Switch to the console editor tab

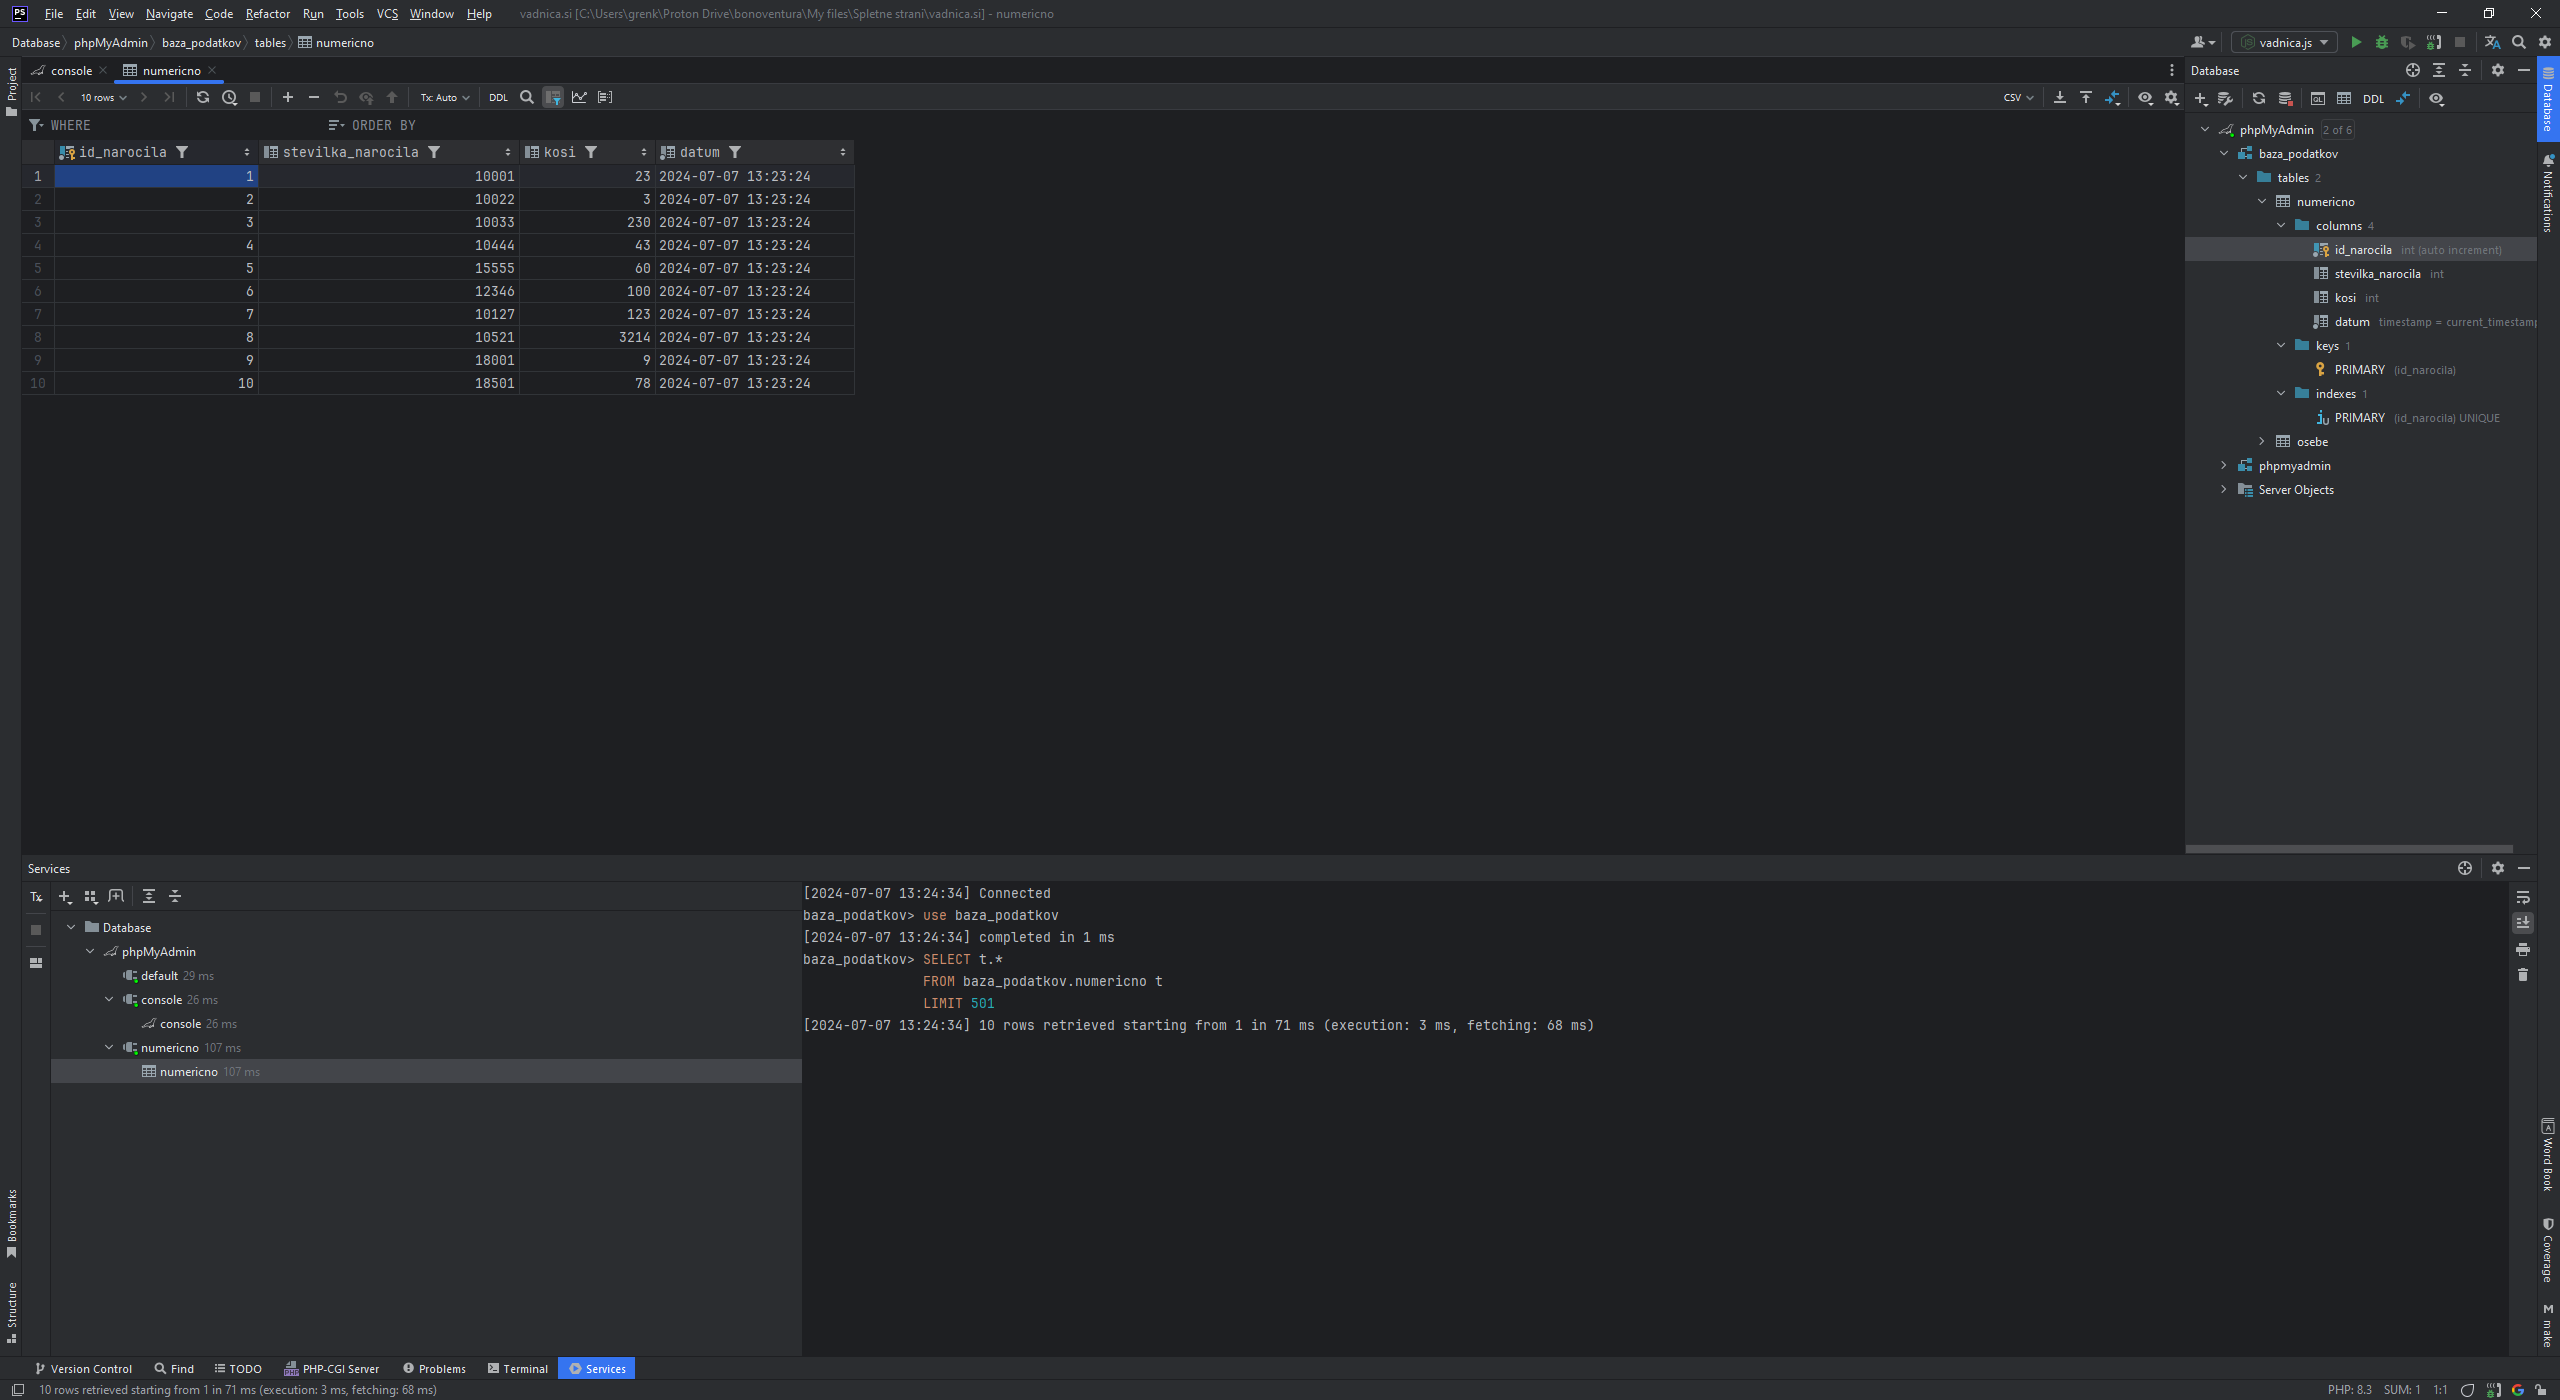point(71,70)
